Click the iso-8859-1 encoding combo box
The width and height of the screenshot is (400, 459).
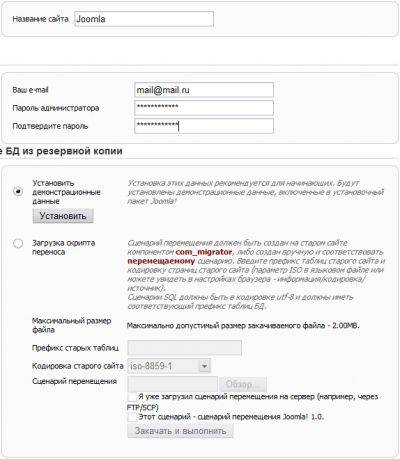click(169, 366)
